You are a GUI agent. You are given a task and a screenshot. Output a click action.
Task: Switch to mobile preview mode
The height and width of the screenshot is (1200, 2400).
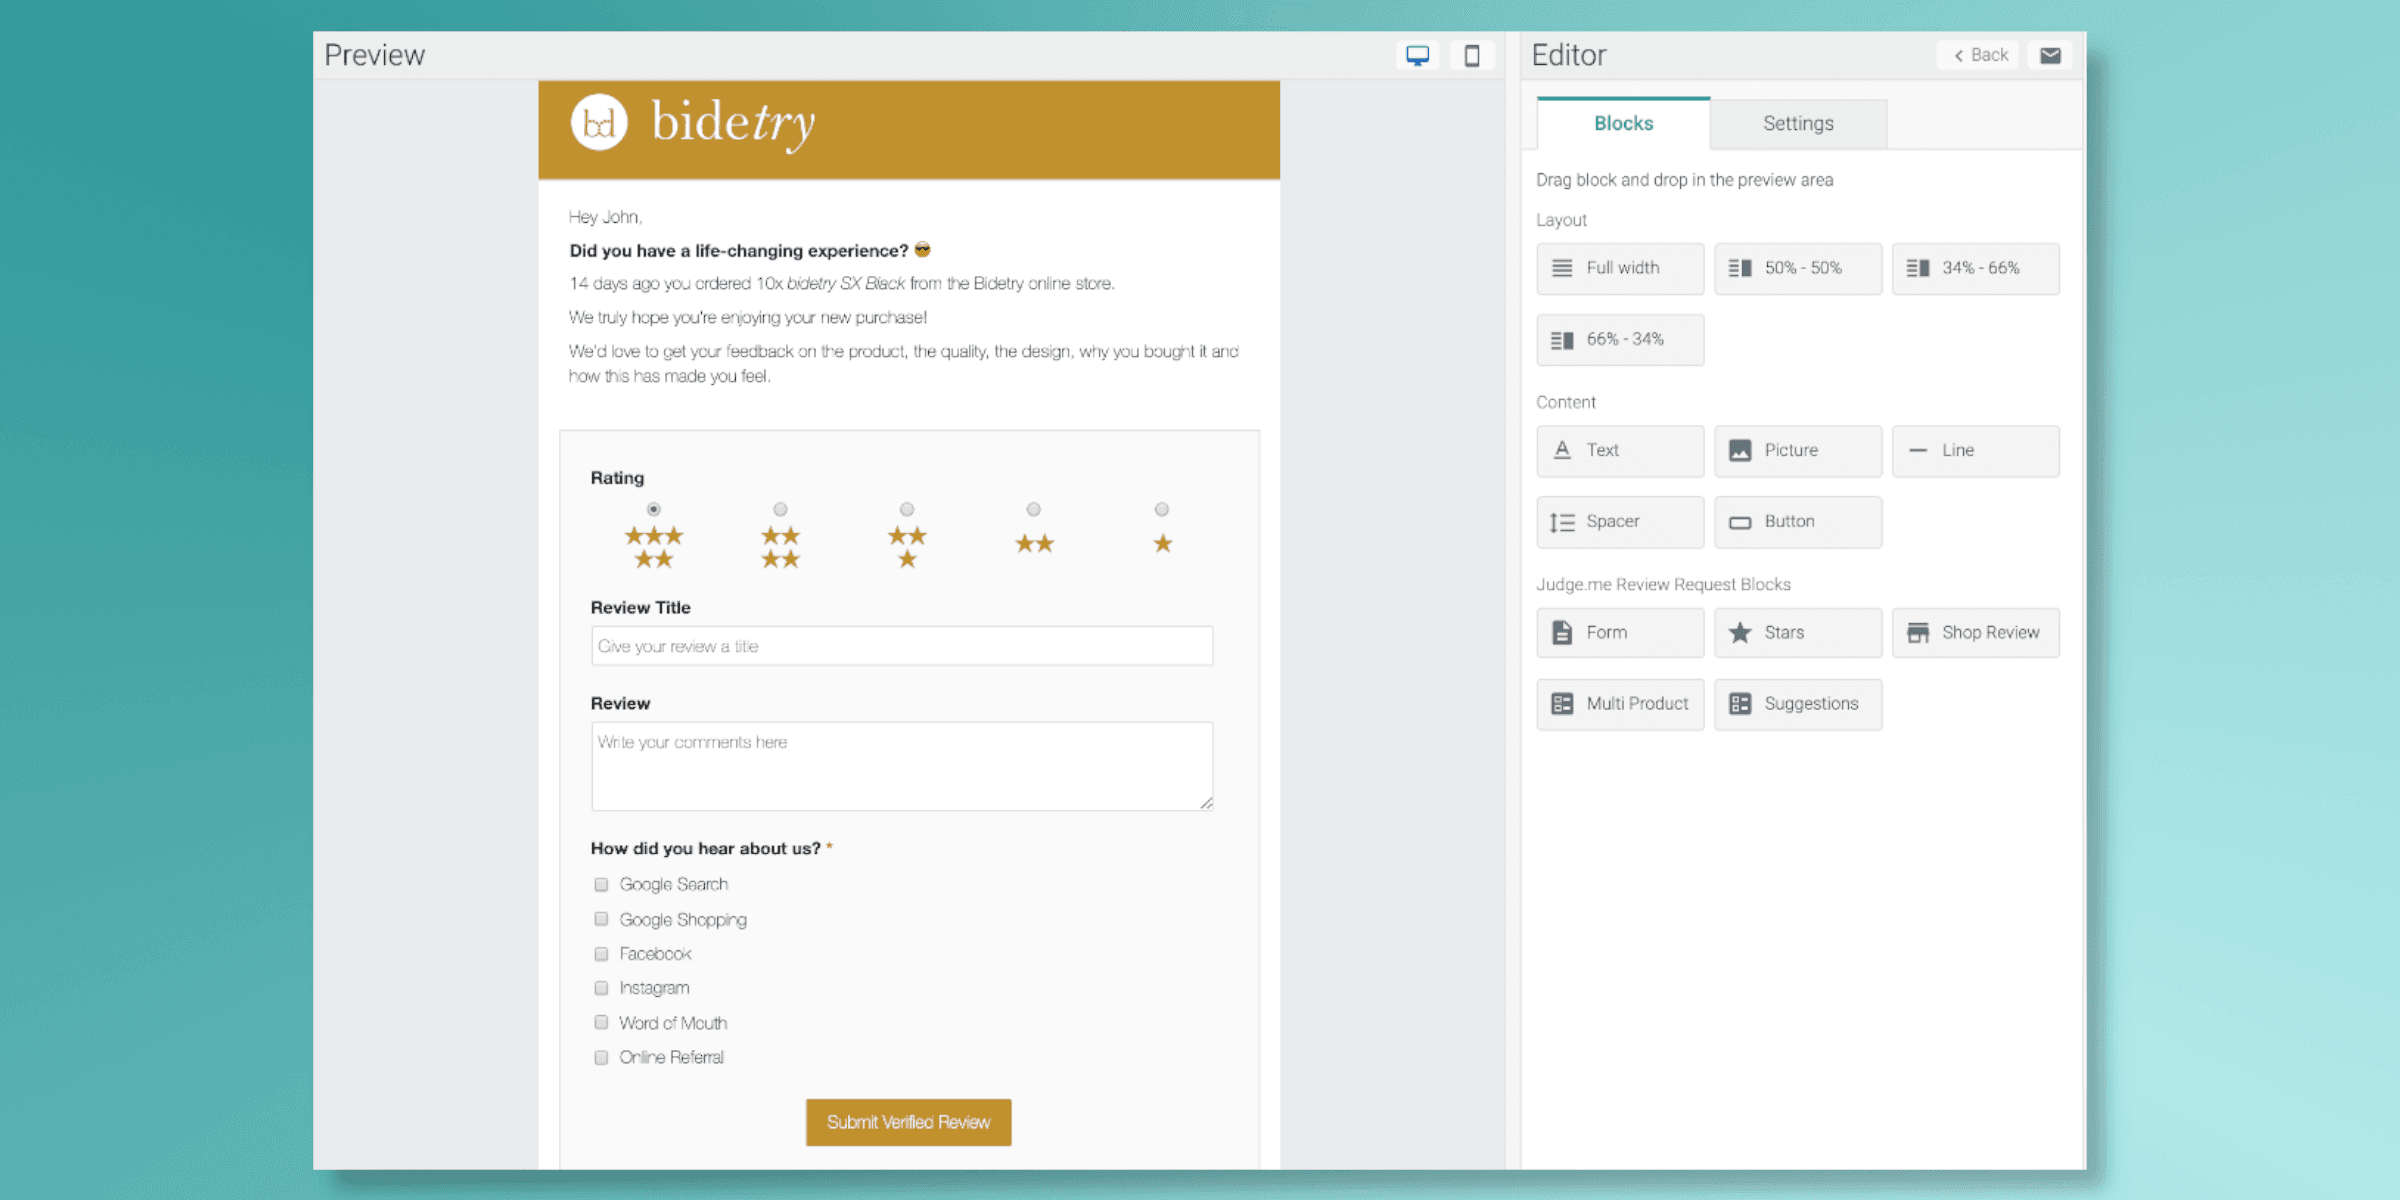click(x=1471, y=56)
